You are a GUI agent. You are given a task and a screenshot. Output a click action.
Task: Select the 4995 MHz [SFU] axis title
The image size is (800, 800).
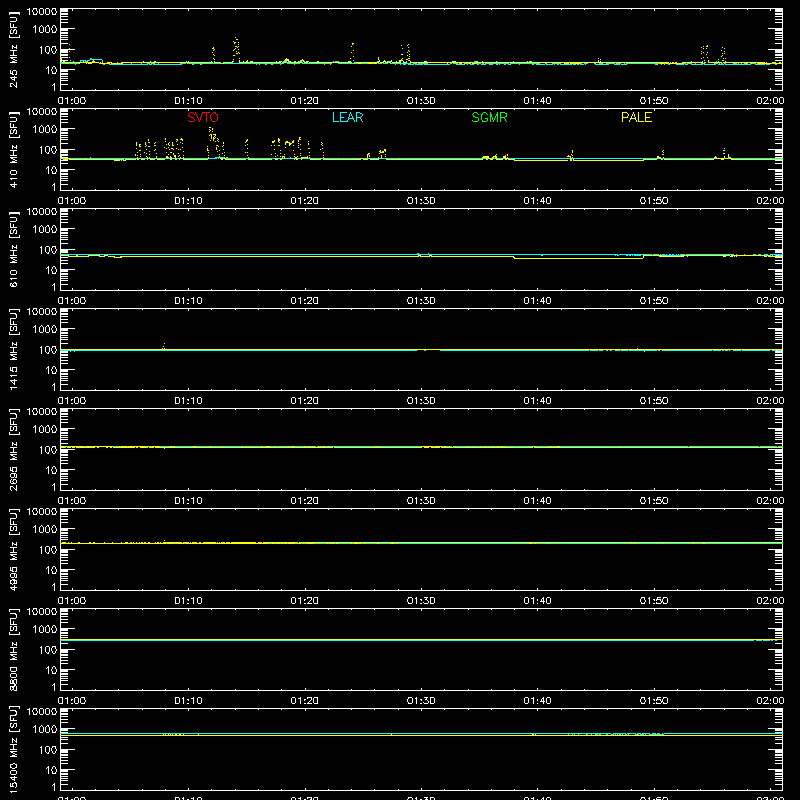click(13, 549)
